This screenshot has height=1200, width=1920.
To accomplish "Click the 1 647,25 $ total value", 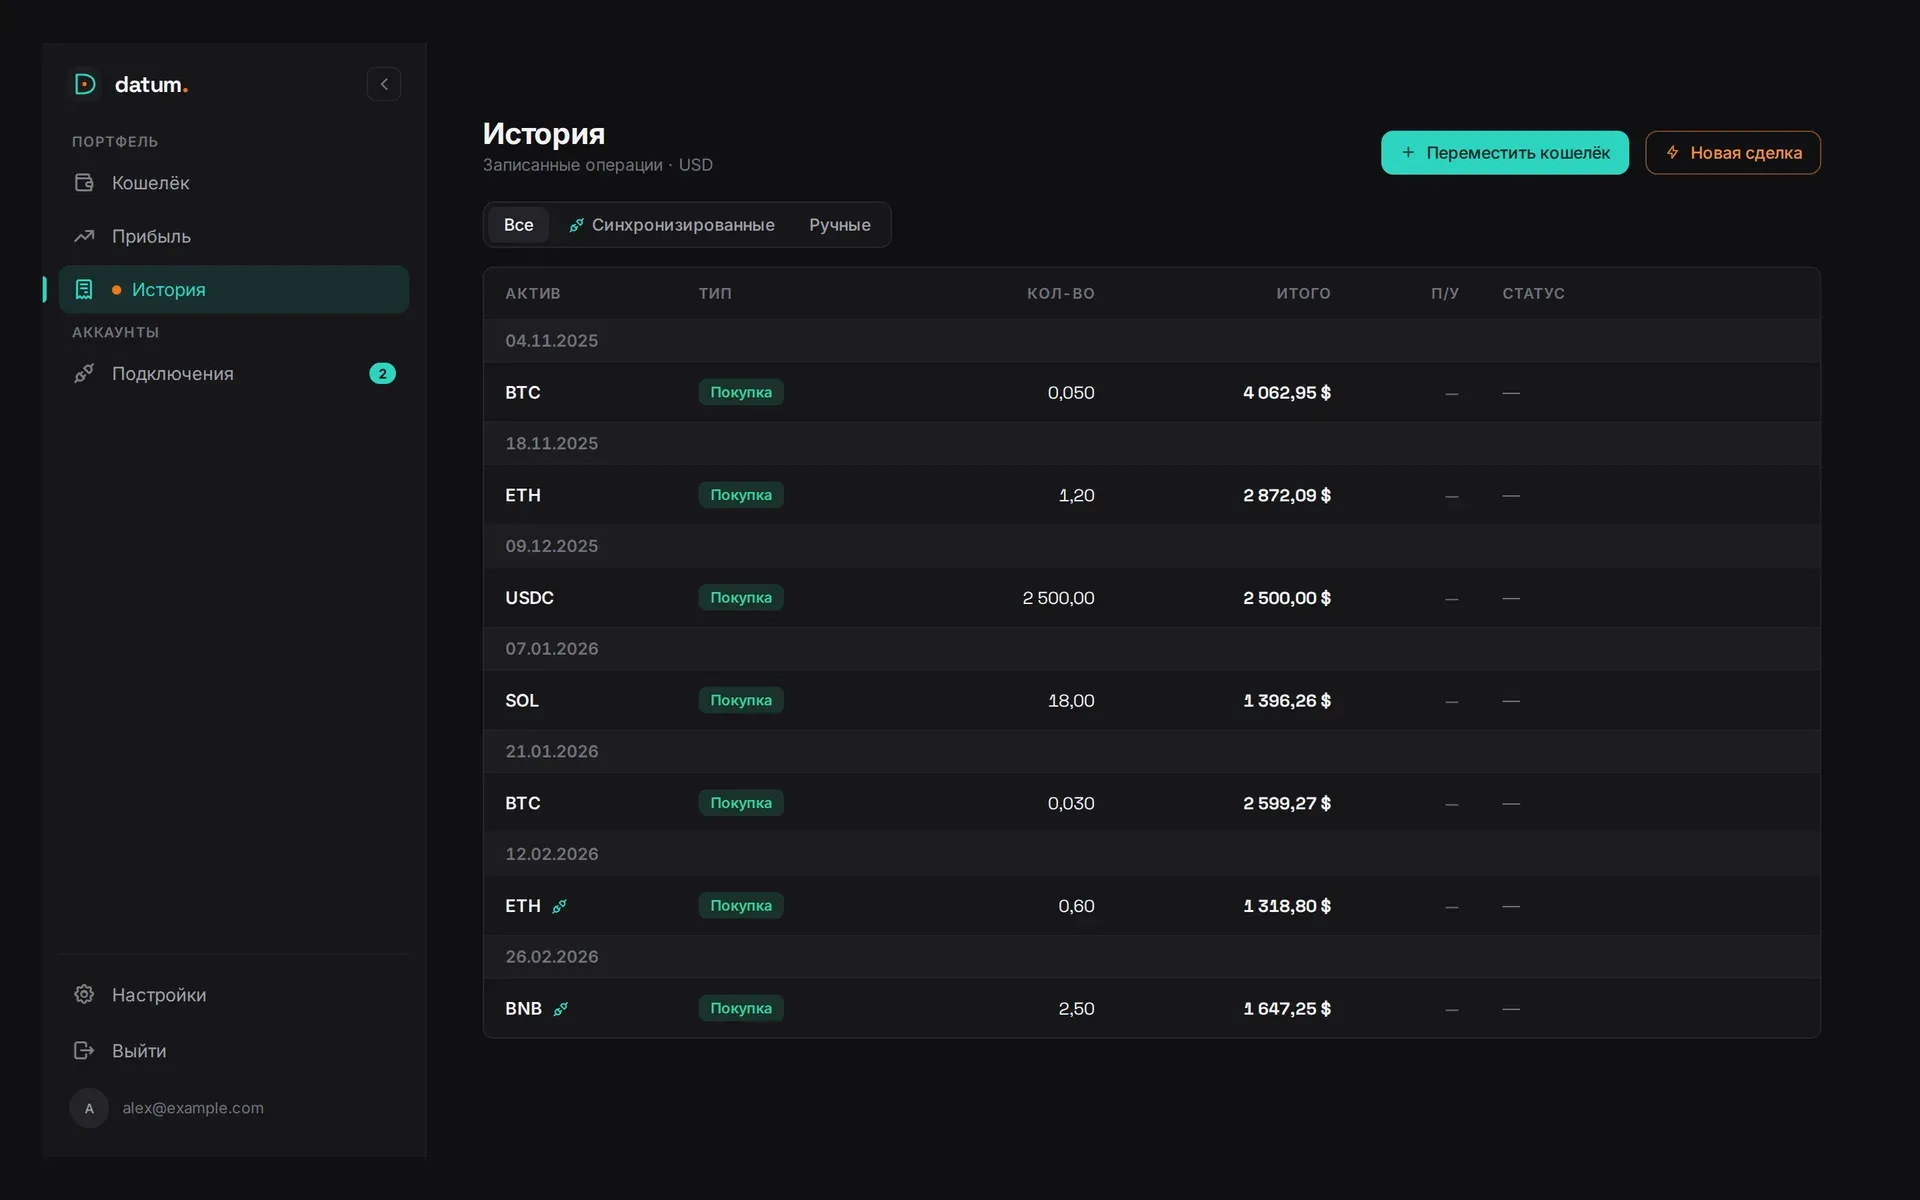I will (1287, 1009).
